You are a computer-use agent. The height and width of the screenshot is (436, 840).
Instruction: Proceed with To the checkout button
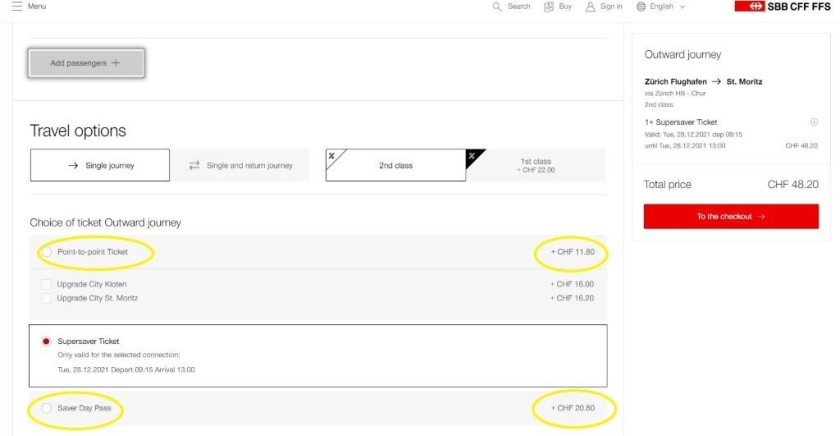click(730, 216)
